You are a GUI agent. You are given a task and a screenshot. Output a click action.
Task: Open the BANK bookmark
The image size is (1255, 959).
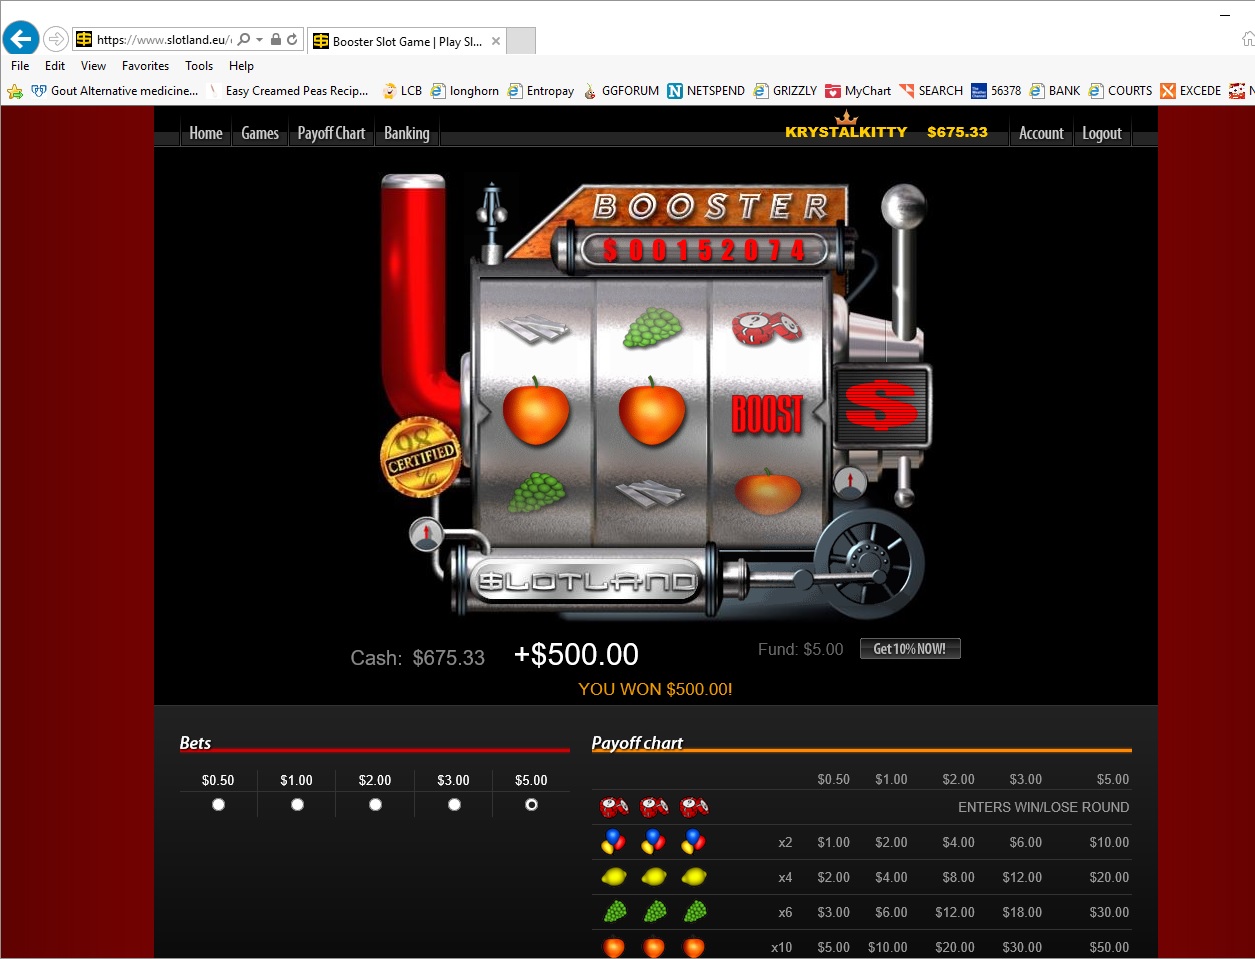[1055, 91]
